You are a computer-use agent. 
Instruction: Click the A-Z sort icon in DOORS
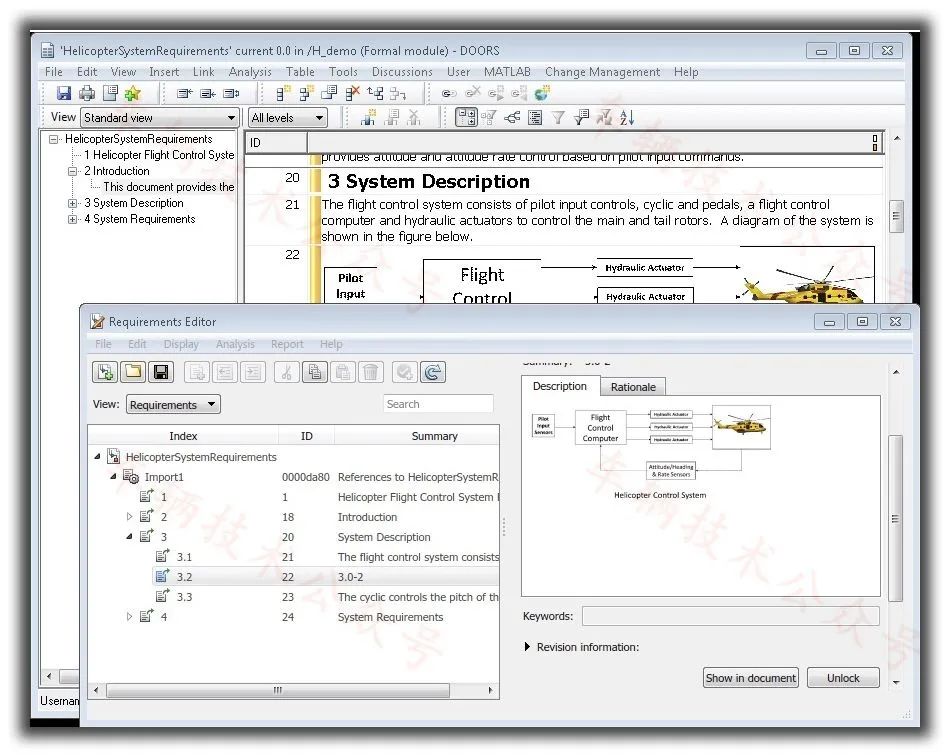click(627, 117)
